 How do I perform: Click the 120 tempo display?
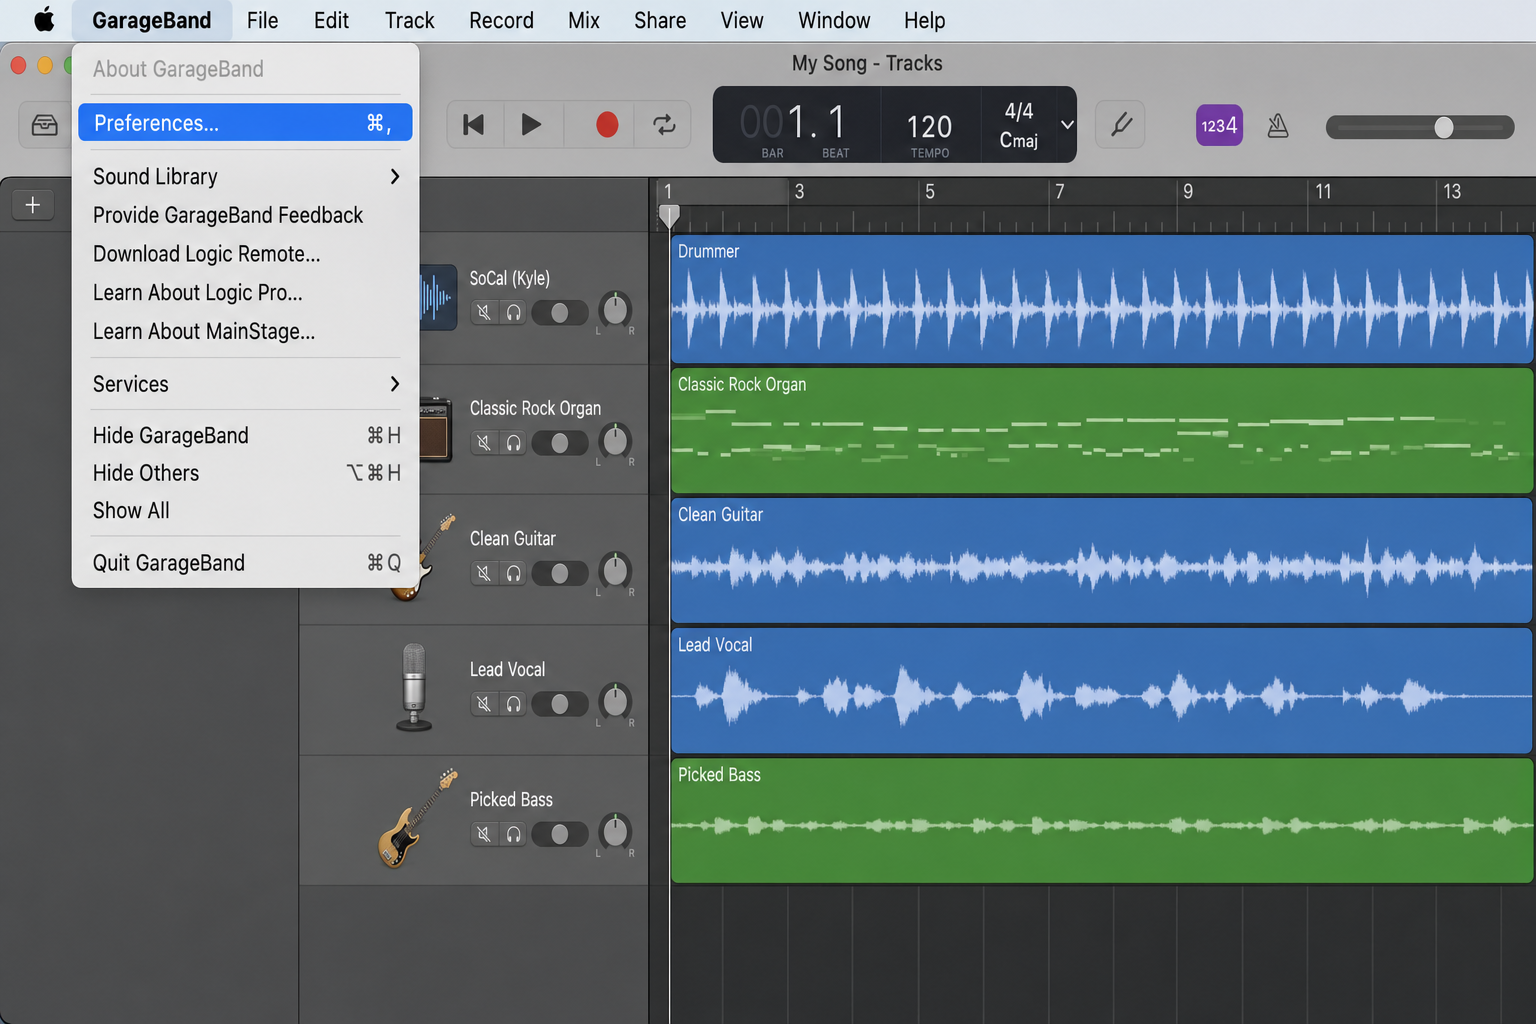[x=929, y=127]
